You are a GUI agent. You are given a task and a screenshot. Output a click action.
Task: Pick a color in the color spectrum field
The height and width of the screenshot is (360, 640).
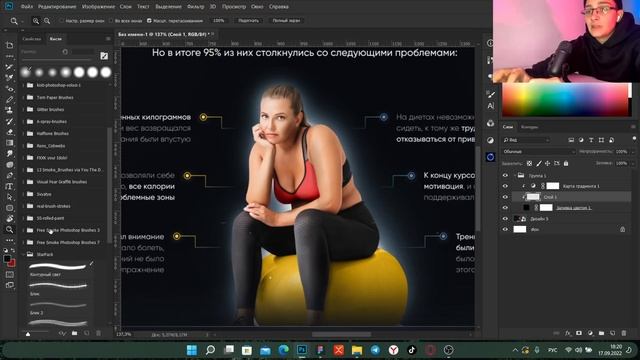pos(565,100)
